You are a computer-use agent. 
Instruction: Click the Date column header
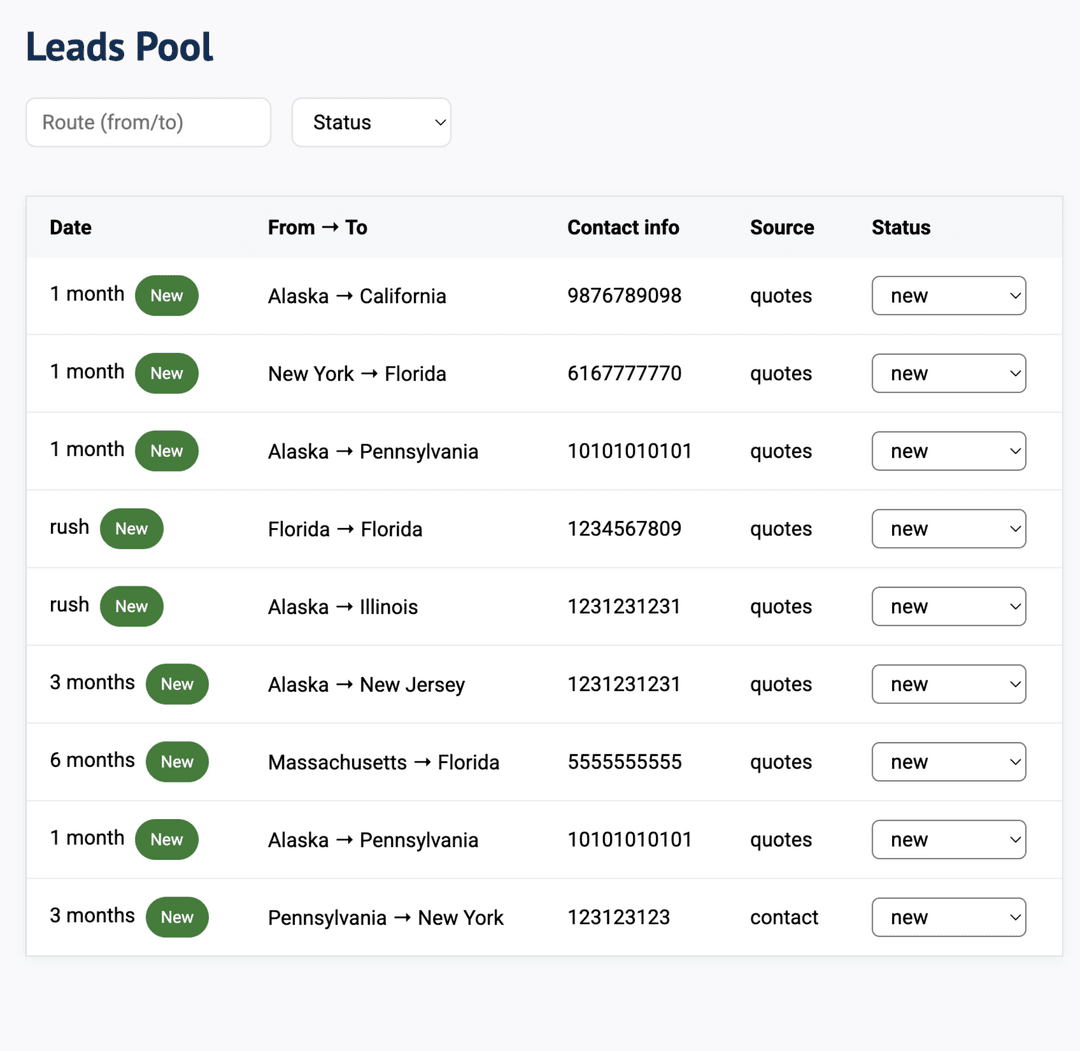[x=70, y=227]
